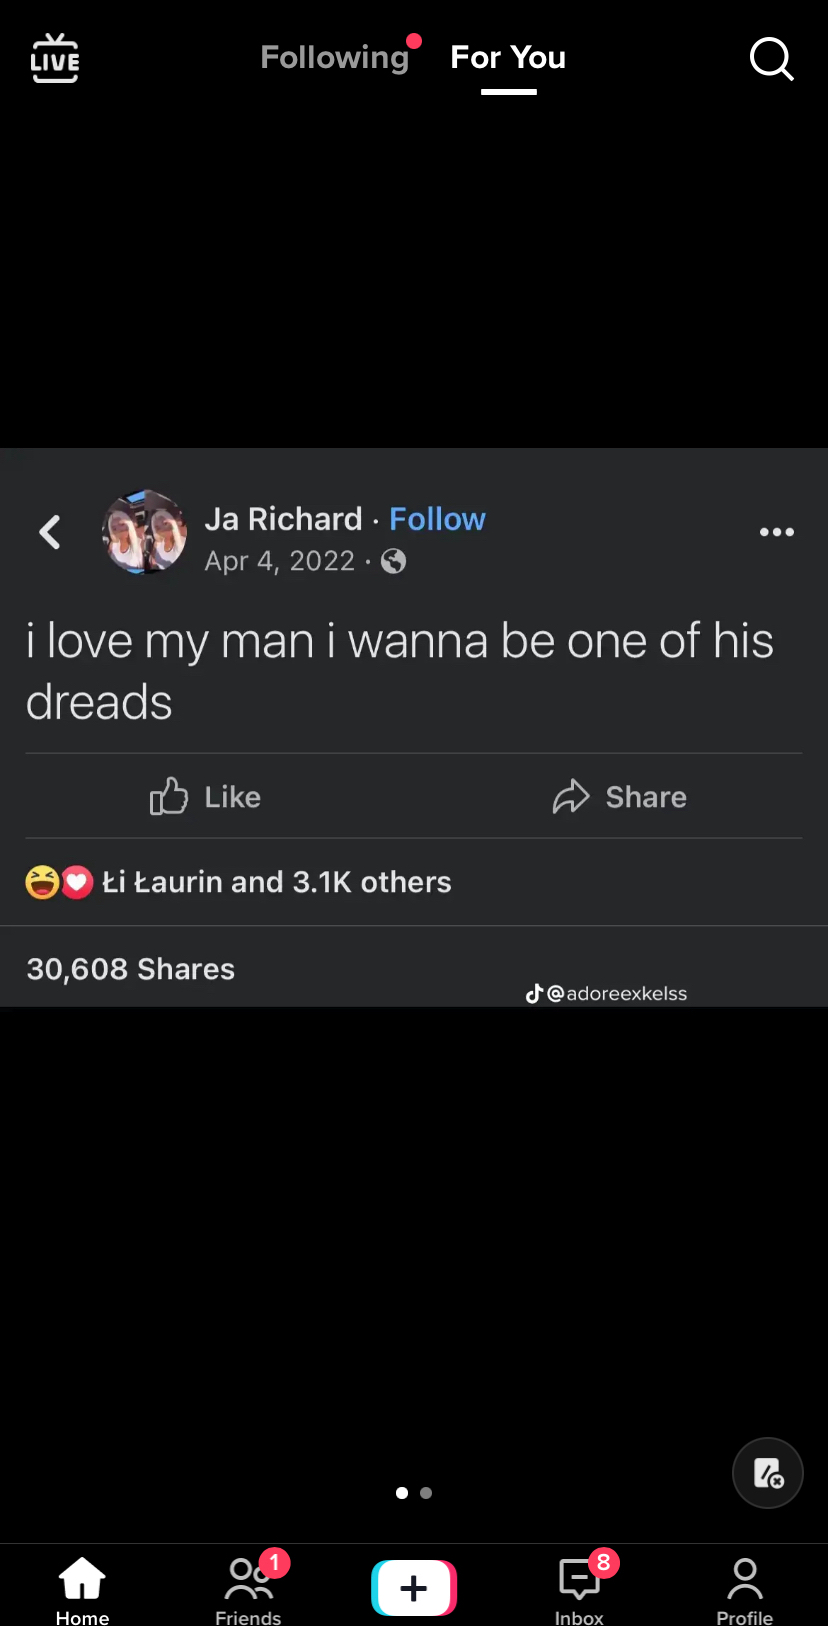Tap the 30,608 Shares count
Image resolution: width=828 pixels, height=1626 pixels.
click(x=131, y=969)
